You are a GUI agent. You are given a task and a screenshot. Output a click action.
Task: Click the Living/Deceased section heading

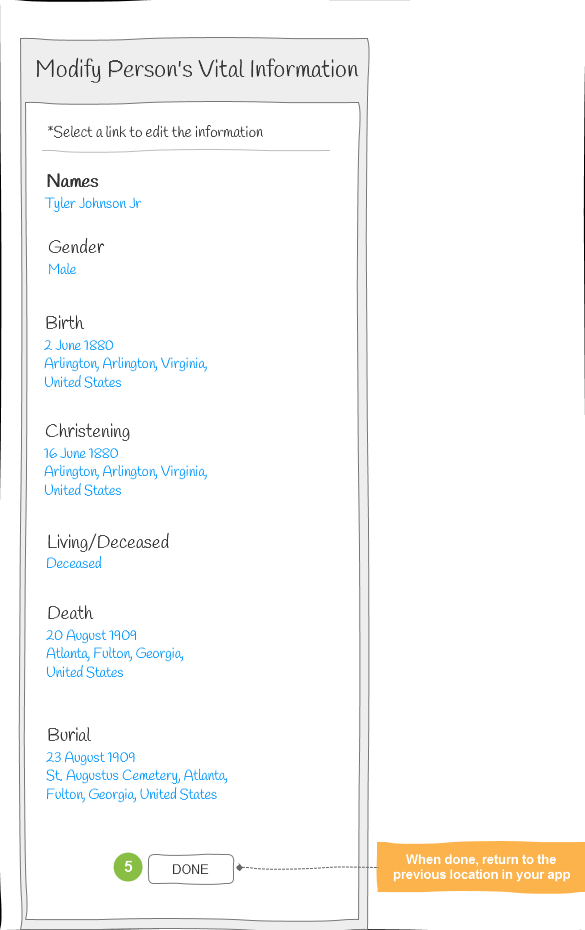click(108, 542)
